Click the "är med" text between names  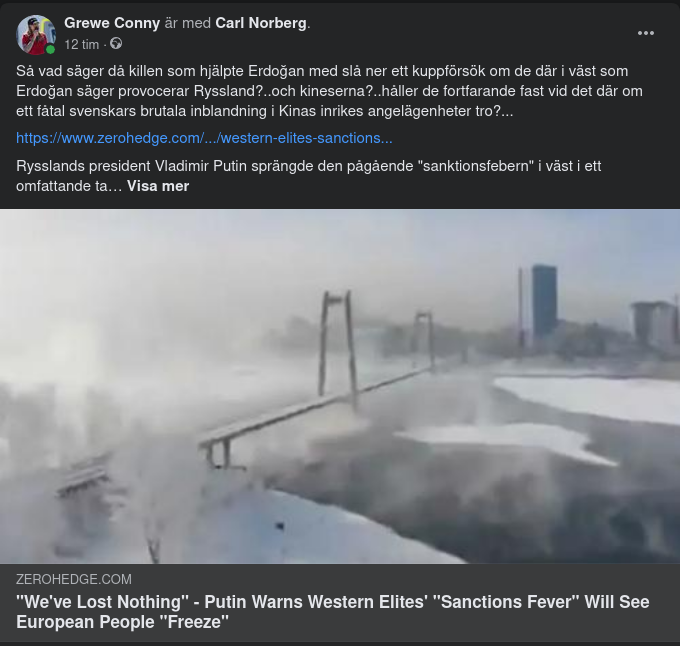(x=188, y=23)
